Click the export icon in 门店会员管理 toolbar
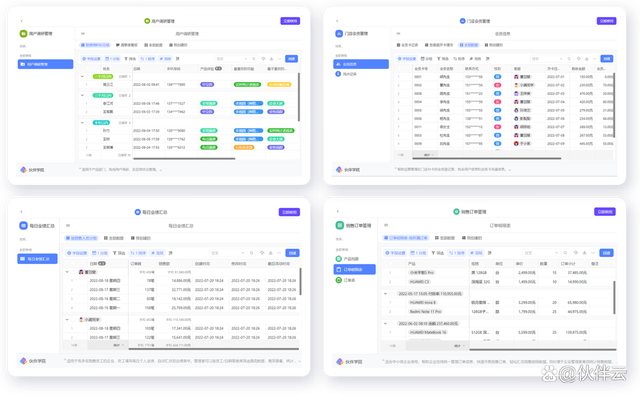This screenshot has height=396, width=640. 587,59
